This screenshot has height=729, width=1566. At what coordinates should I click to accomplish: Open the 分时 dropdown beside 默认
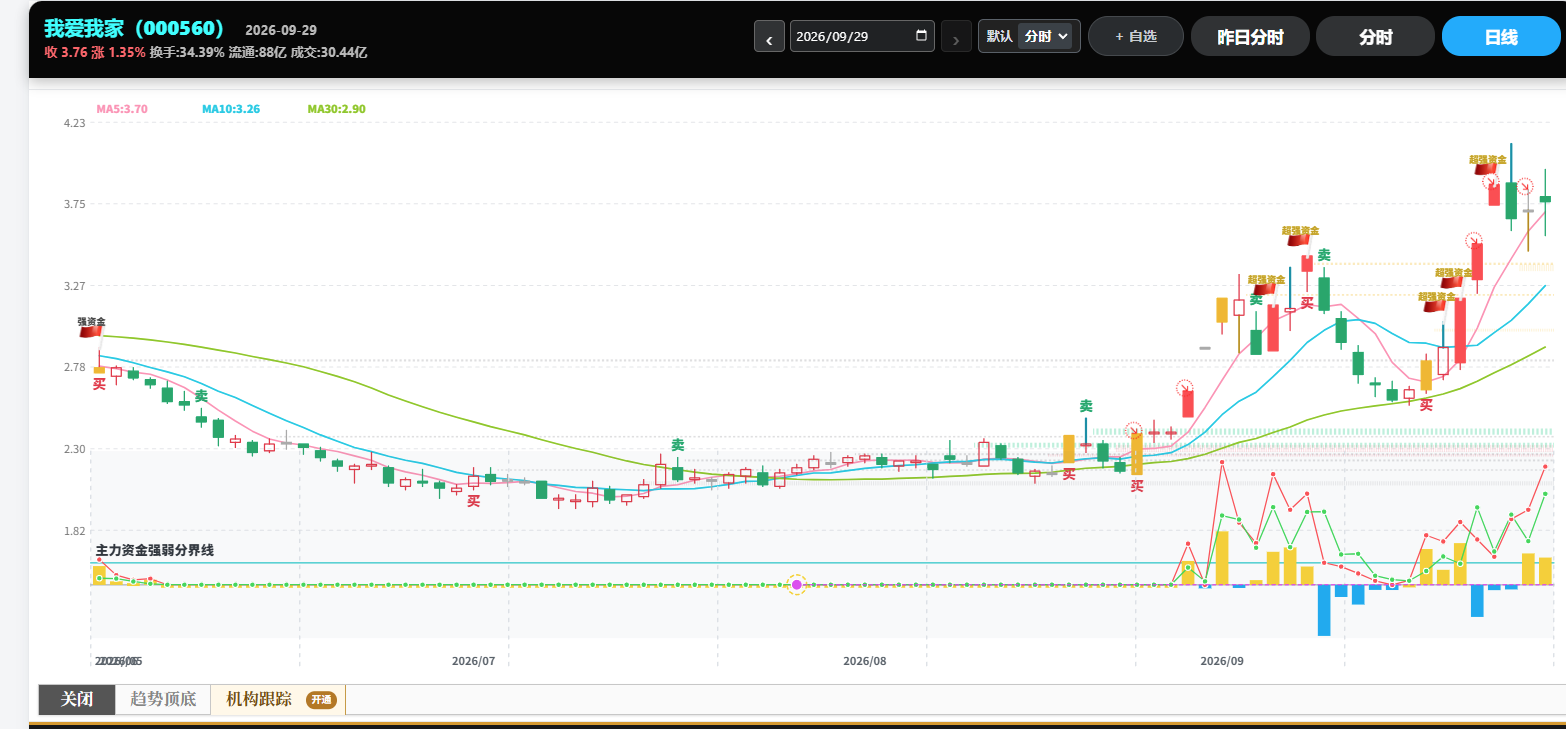(x=1045, y=36)
